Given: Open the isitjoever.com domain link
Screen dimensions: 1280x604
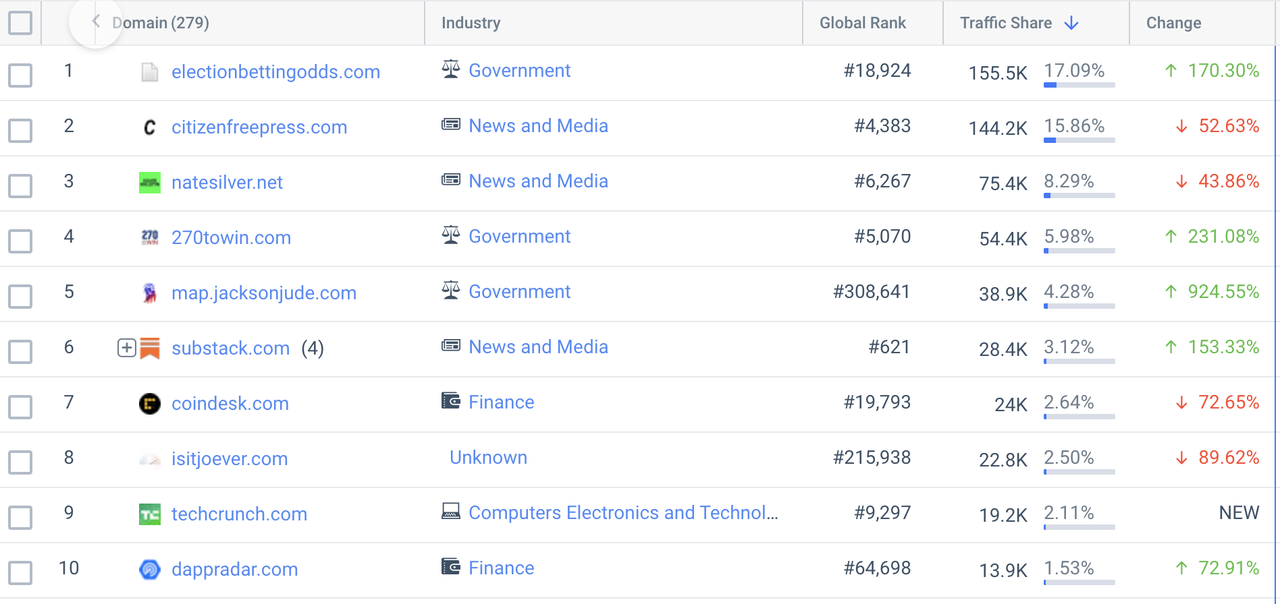Looking at the screenshot, I should tap(229, 459).
